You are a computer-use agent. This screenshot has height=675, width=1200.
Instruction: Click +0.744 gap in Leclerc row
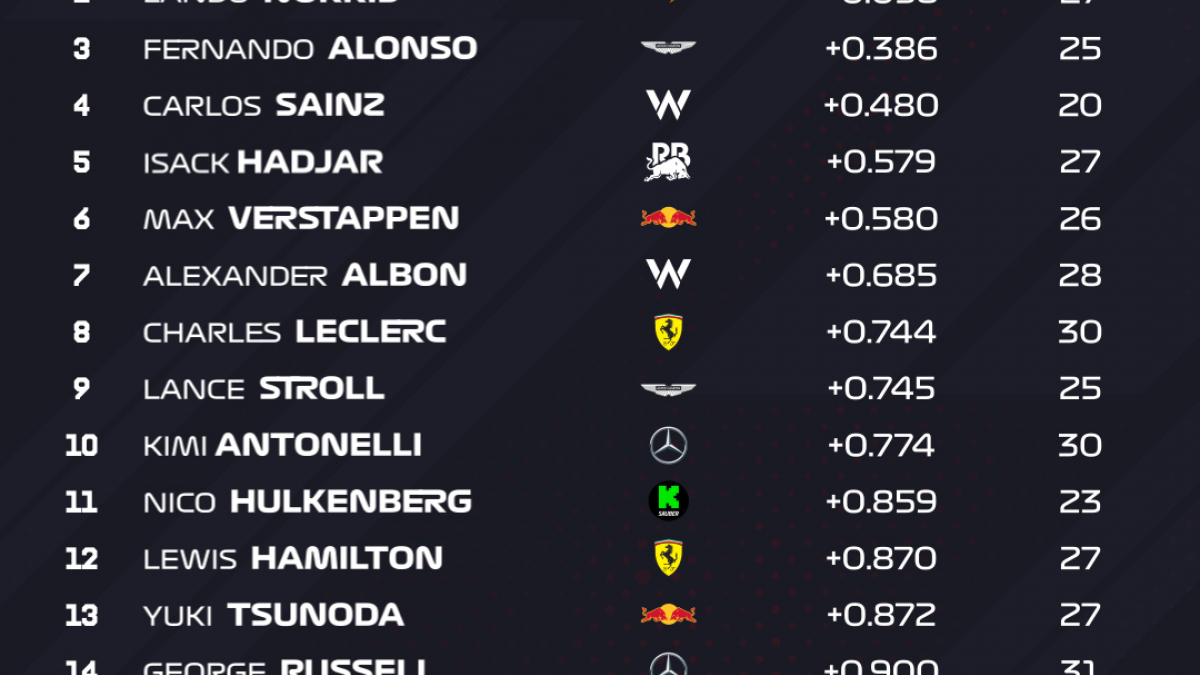pyautogui.click(x=881, y=331)
